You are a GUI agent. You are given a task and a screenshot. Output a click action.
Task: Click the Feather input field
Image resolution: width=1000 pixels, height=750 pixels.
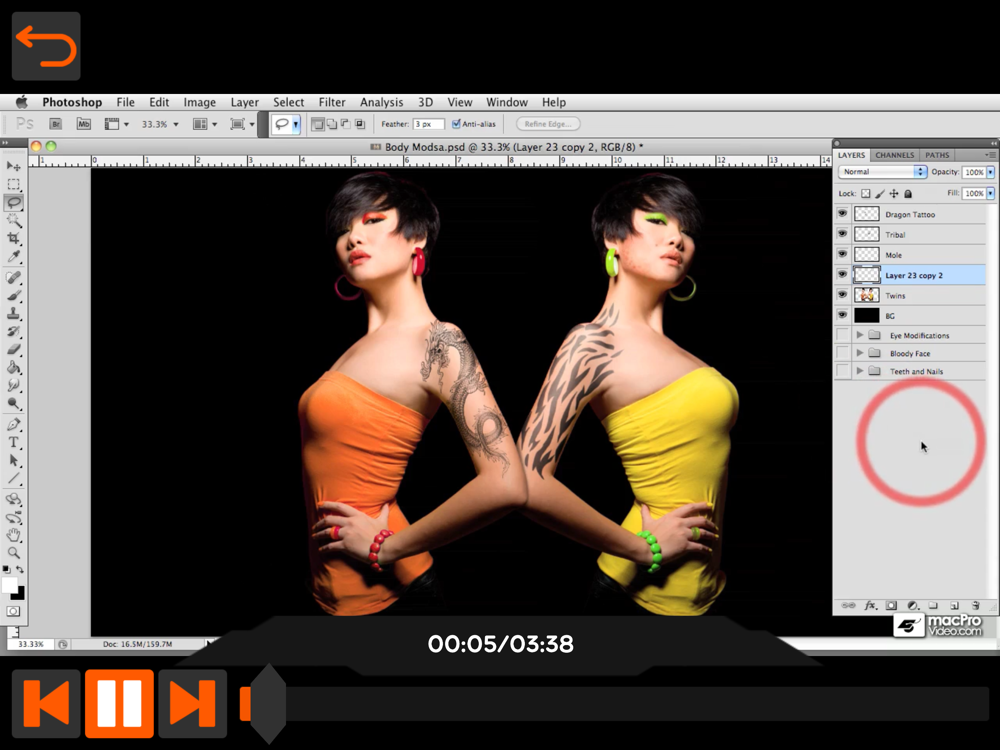click(x=428, y=124)
